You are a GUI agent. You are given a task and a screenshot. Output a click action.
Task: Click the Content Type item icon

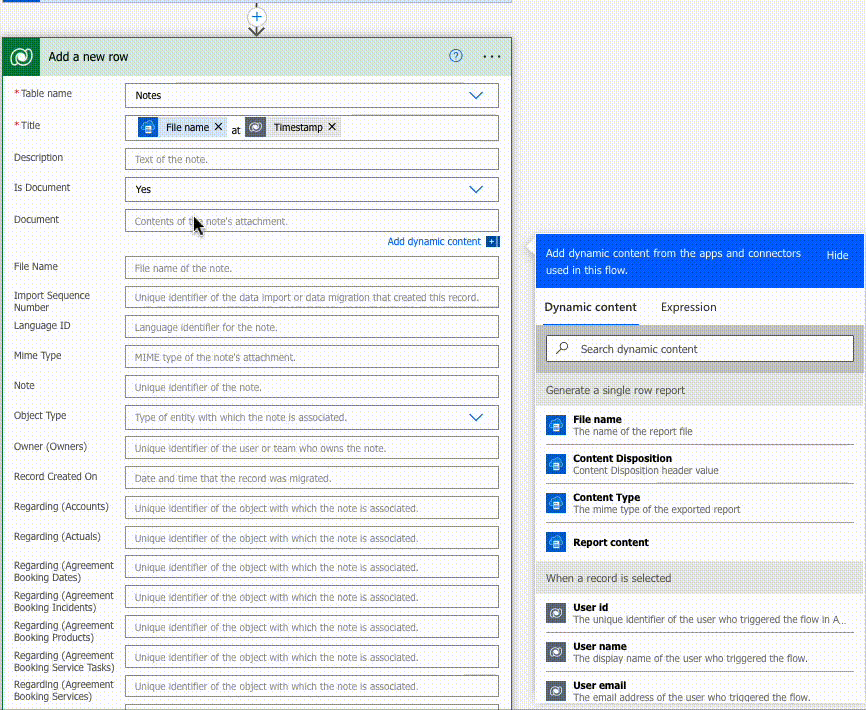(556, 503)
